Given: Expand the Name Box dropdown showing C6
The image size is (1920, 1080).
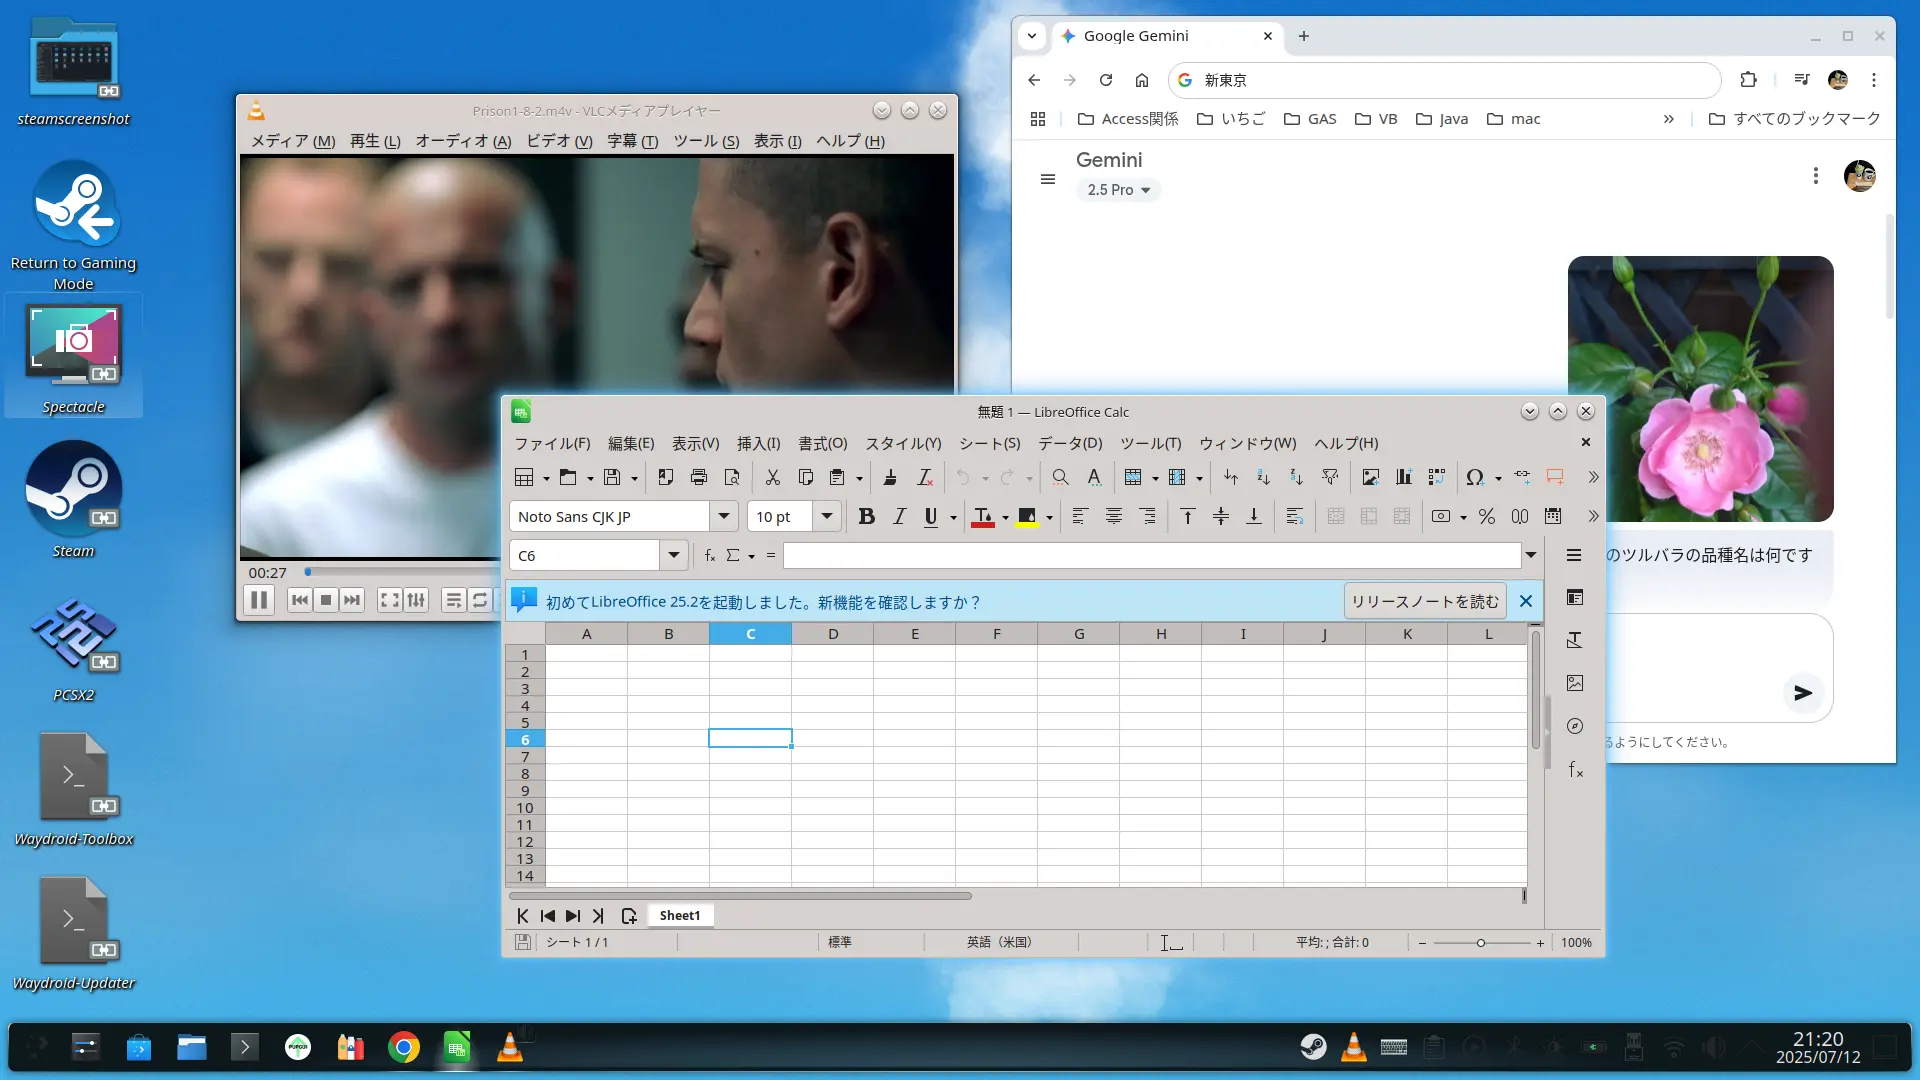Looking at the screenshot, I should 674,555.
